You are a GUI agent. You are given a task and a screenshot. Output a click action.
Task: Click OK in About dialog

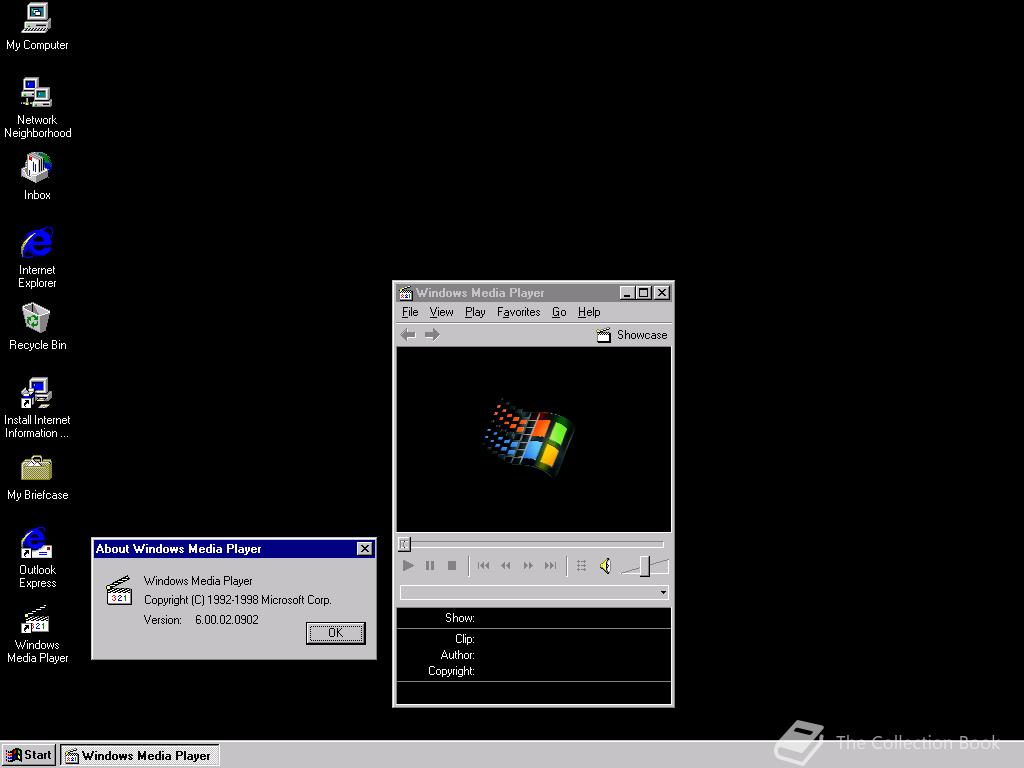pyautogui.click(x=336, y=633)
